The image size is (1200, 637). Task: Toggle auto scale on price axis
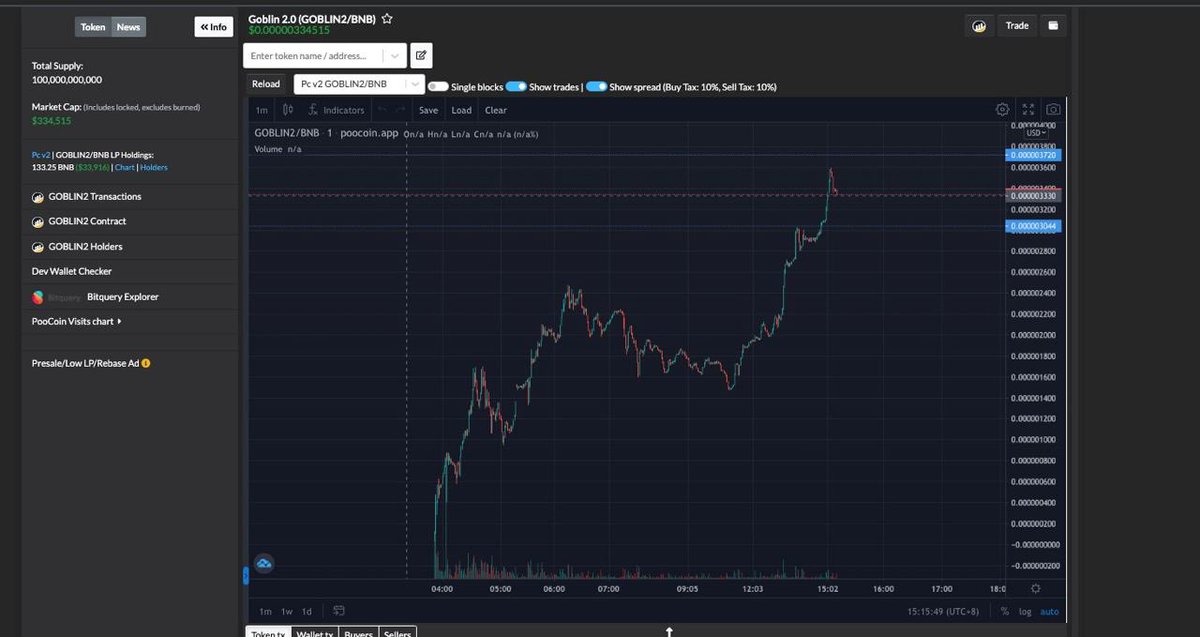1049,611
